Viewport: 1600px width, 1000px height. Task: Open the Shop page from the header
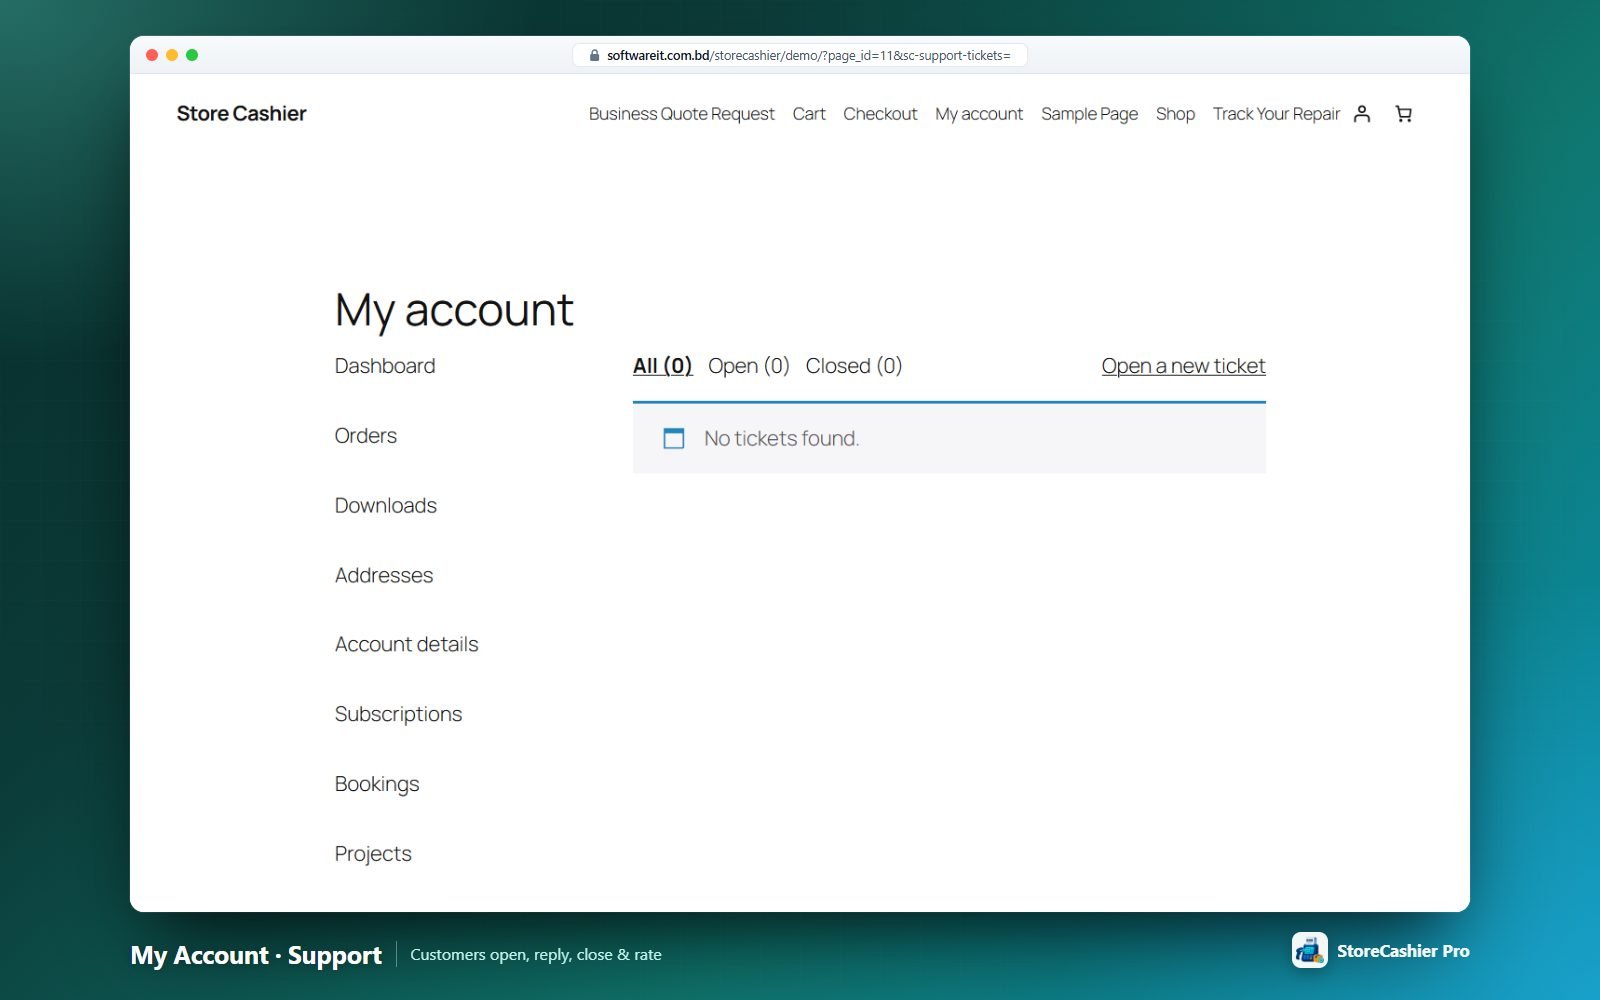coord(1175,114)
